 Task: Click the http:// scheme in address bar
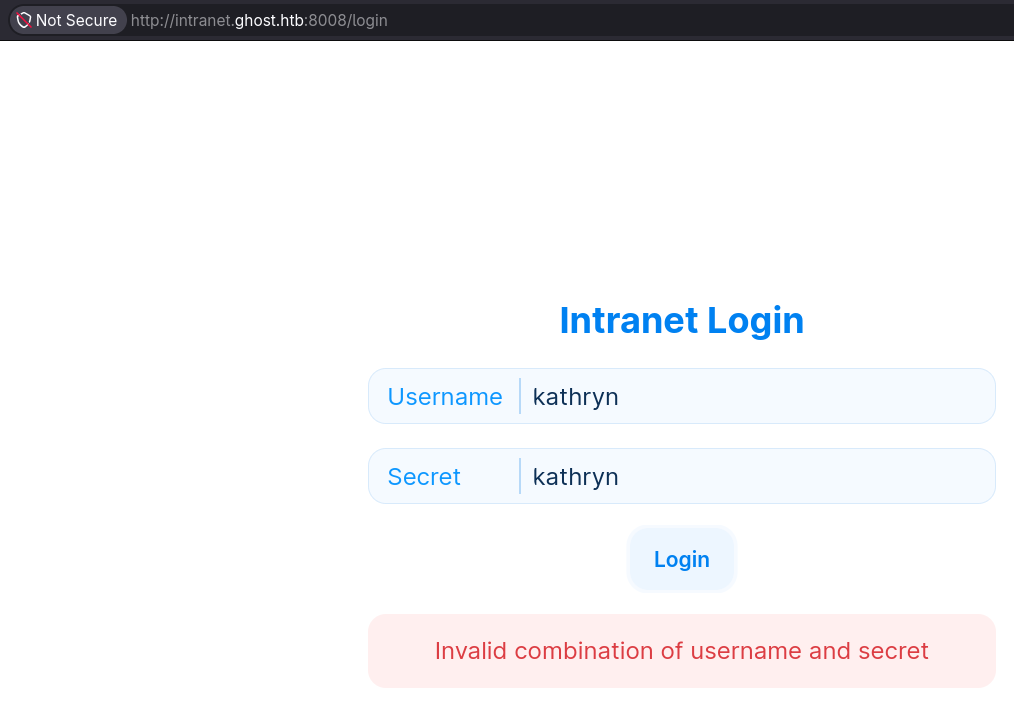click(153, 20)
